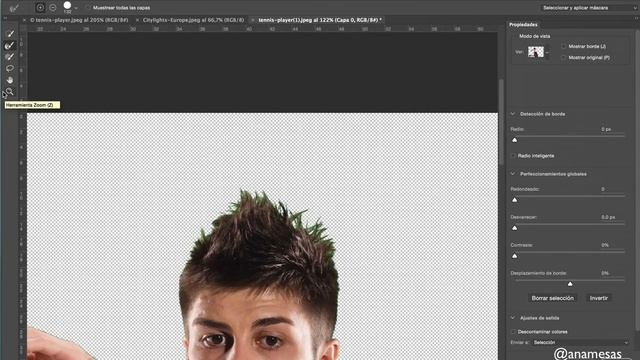Viewport: 640px width, 360px height.
Task: Enable 'Muestrear todas las capas' checkbox
Action: pos(88,8)
